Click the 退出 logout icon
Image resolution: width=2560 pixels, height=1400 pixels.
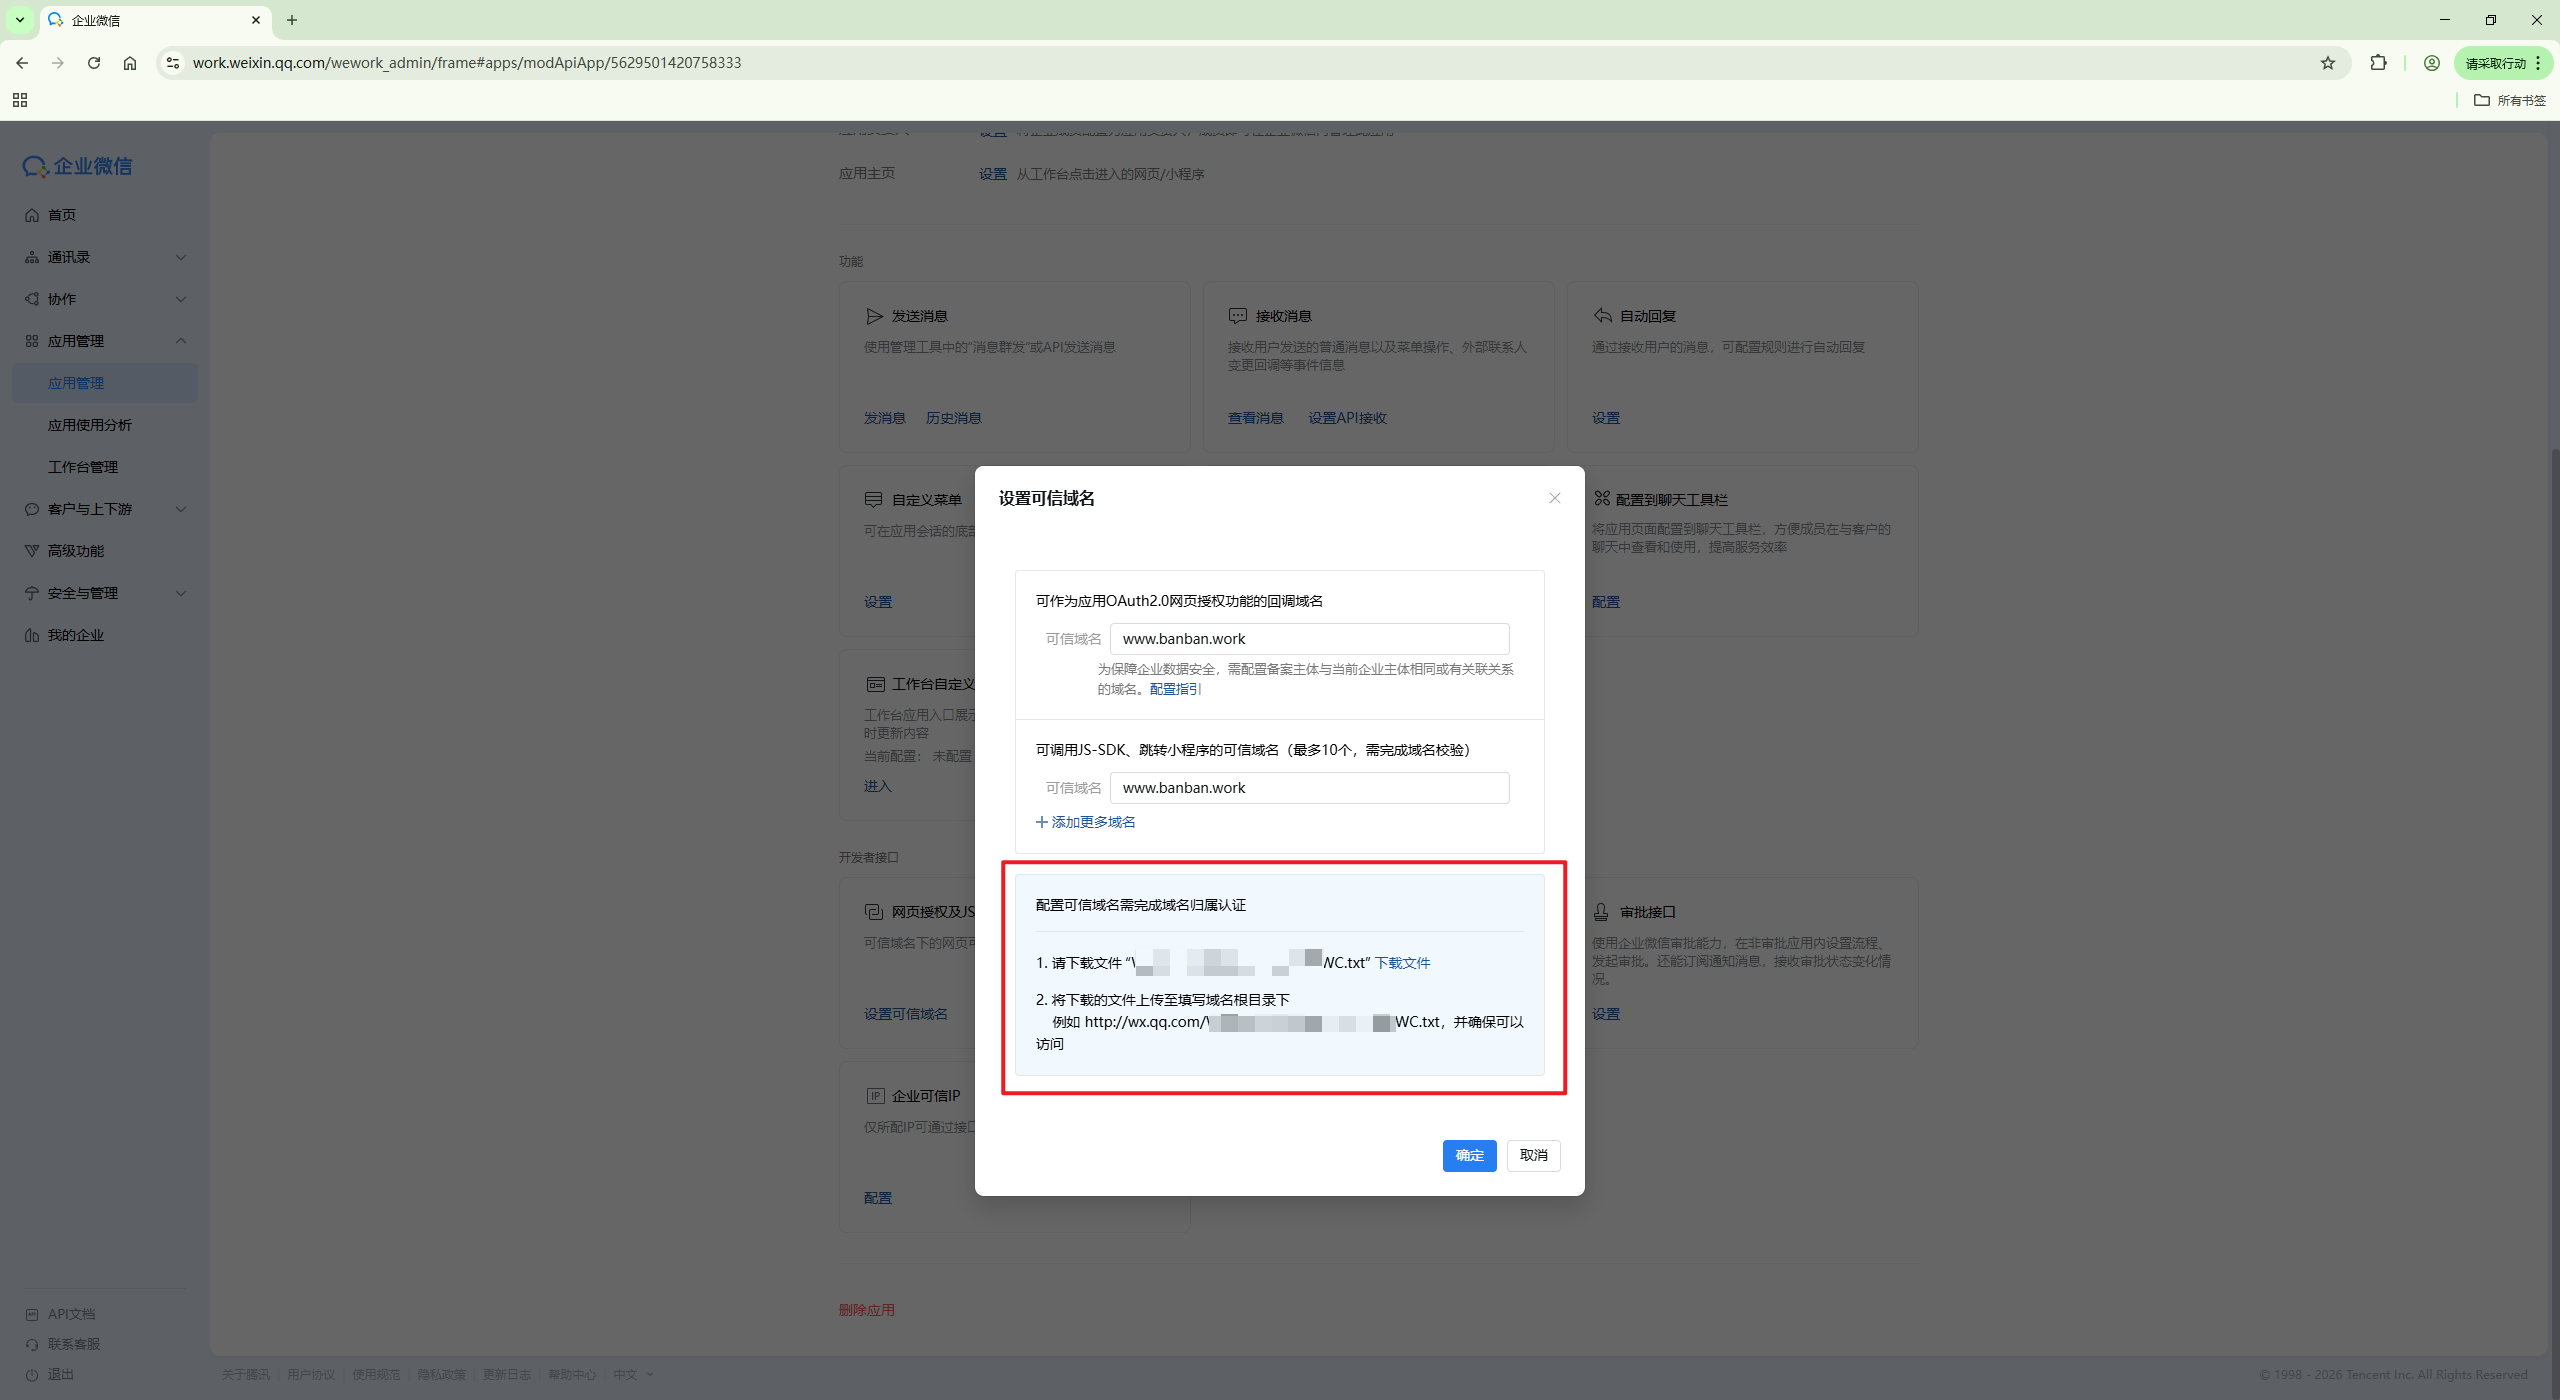(32, 1374)
